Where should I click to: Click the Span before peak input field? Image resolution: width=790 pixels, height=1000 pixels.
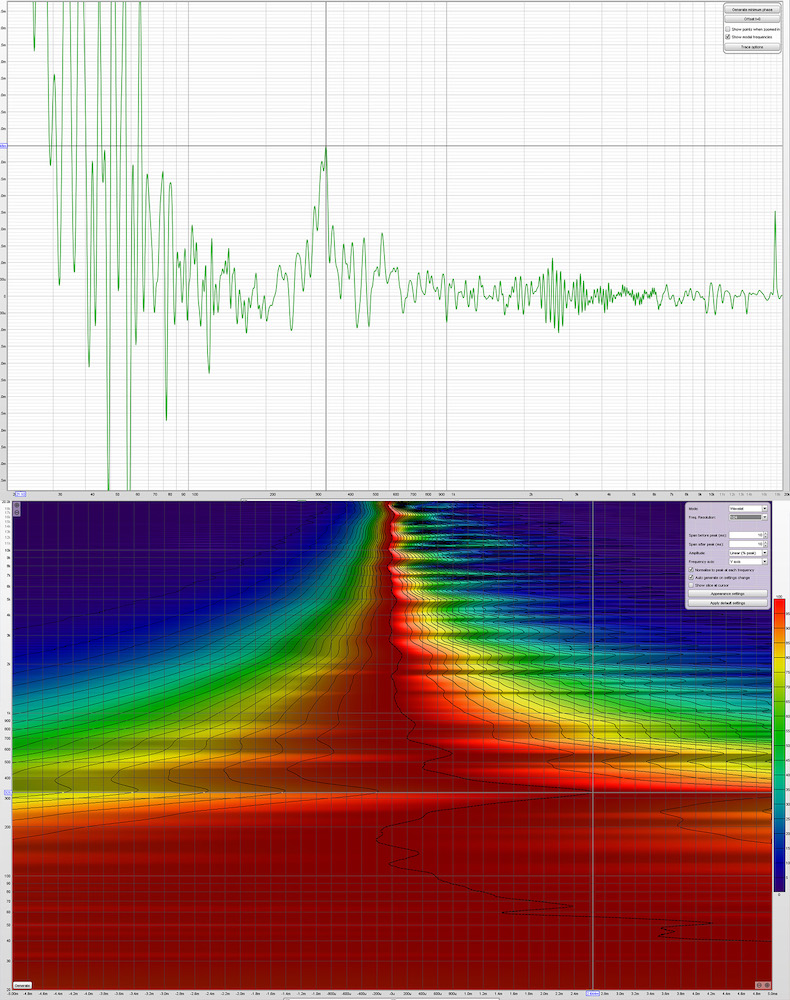tap(746, 535)
